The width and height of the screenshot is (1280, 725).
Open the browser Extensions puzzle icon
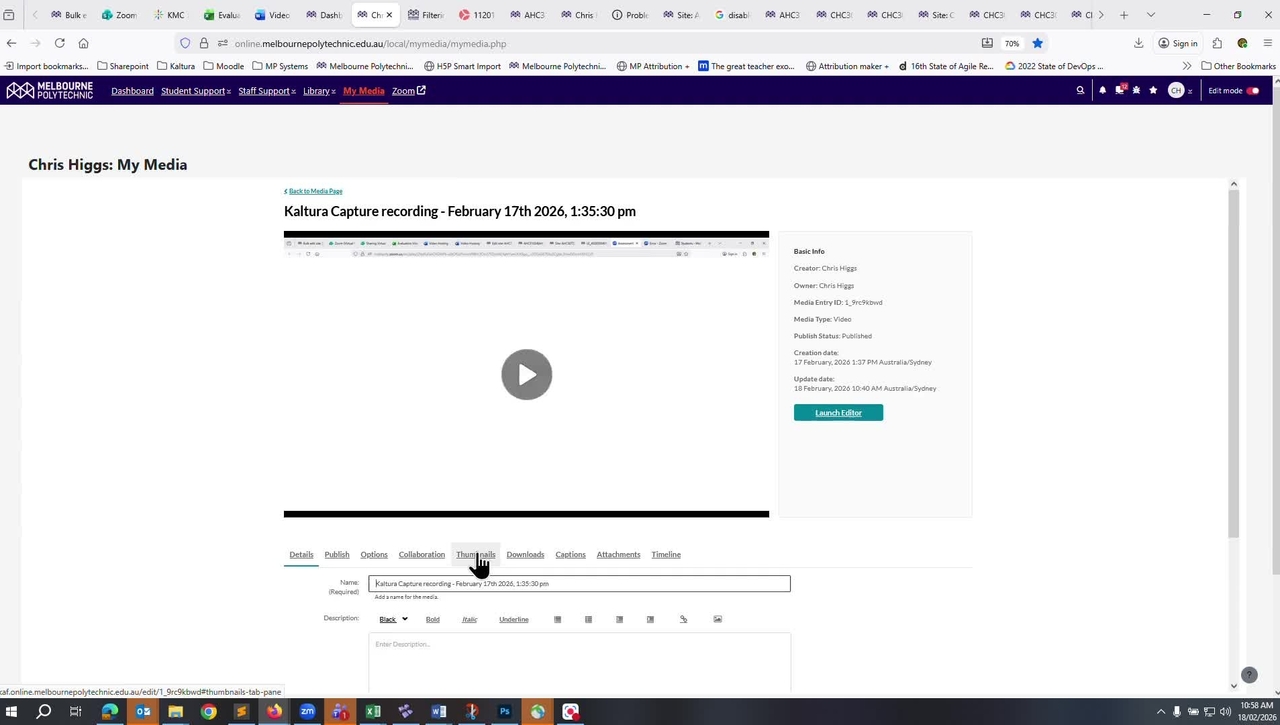1217,43
